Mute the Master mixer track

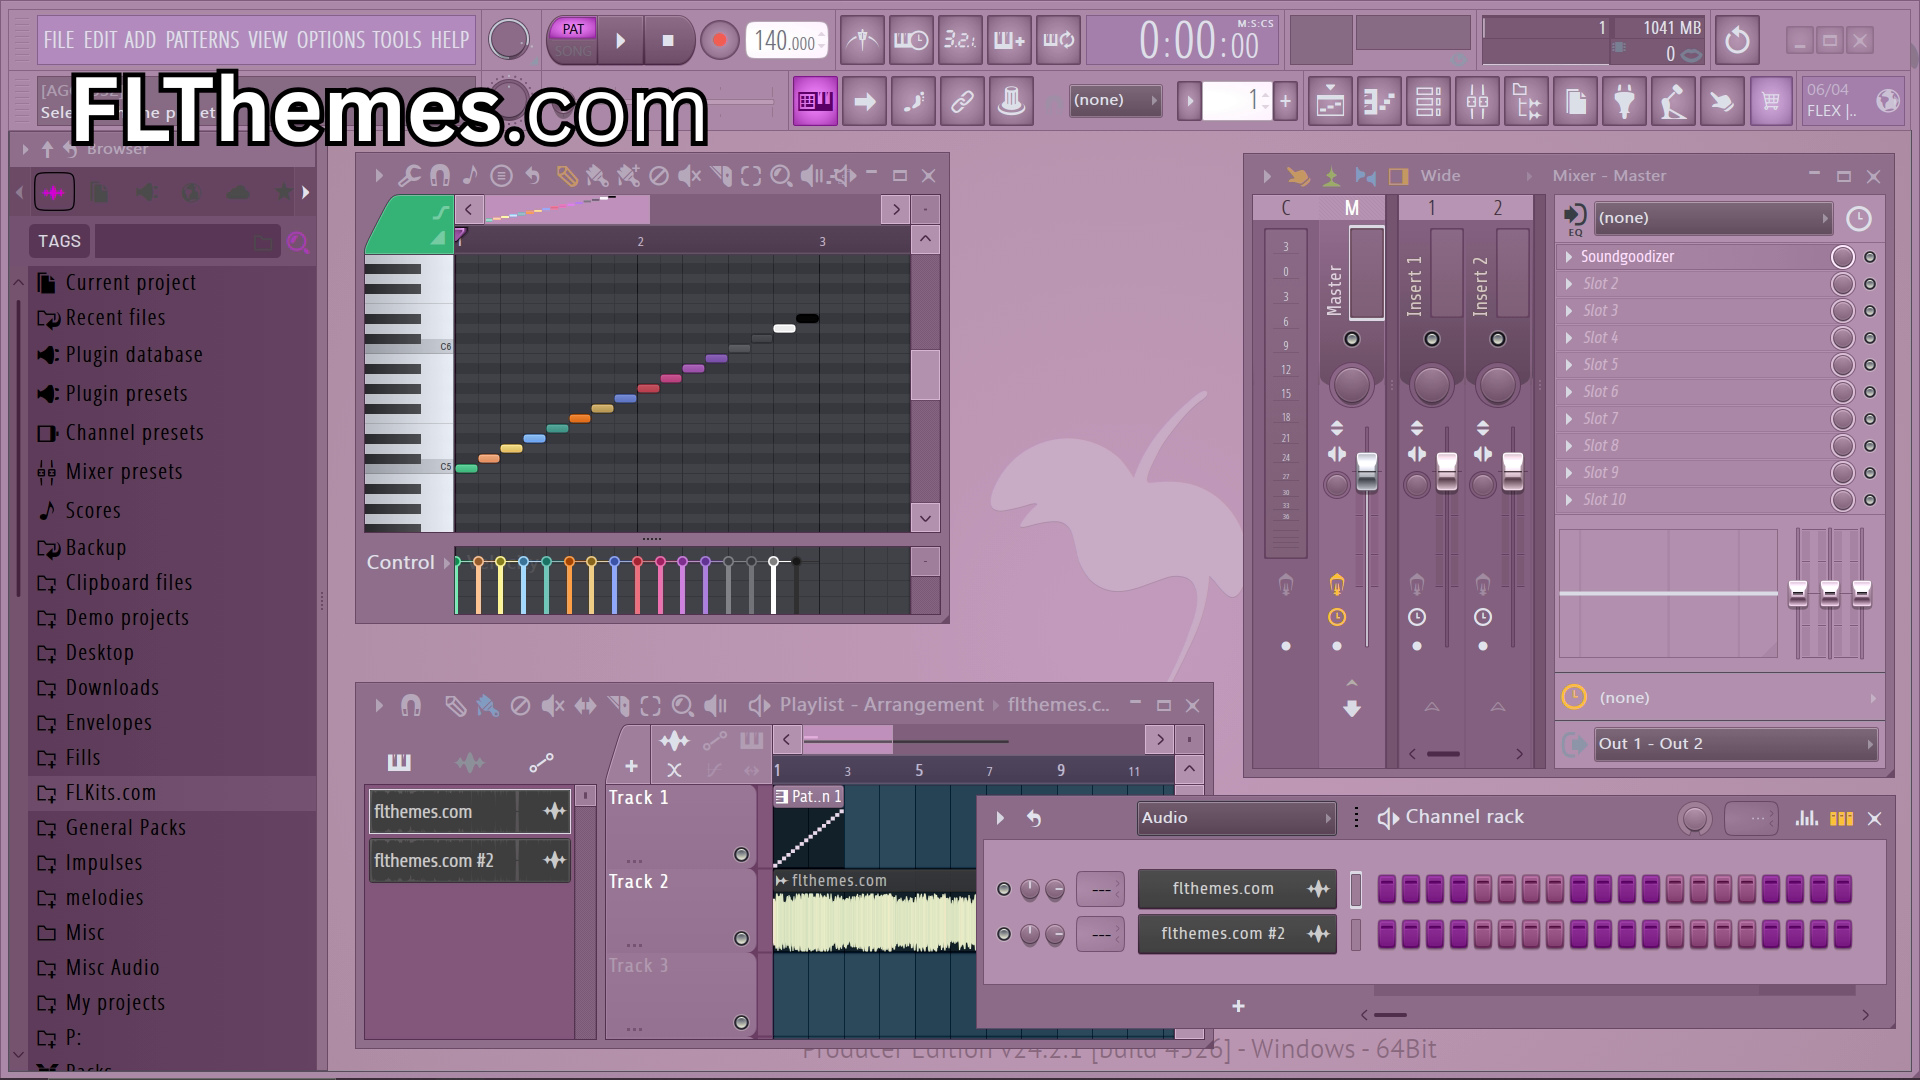[1352, 339]
